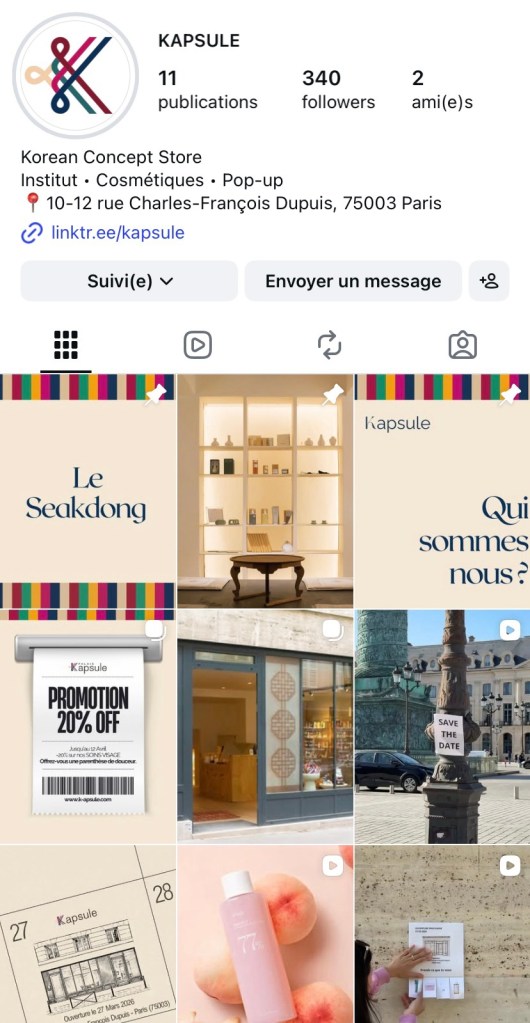The height and width of the screenshot is (1023, 530).
Task: Play the wall poster reel
Action: coord(443,934)
